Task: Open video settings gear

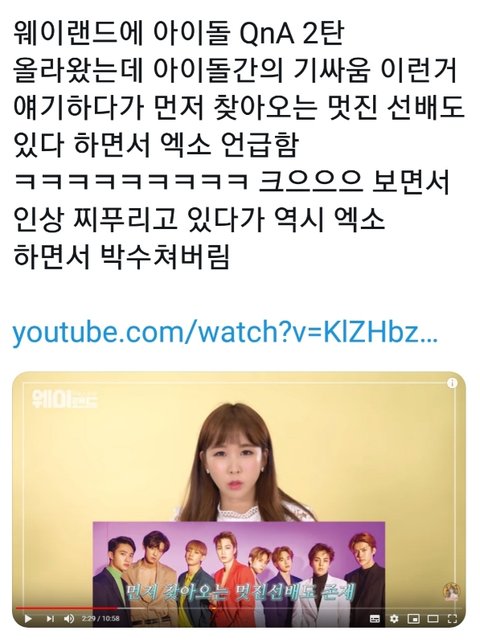Action: click(394, 618)
